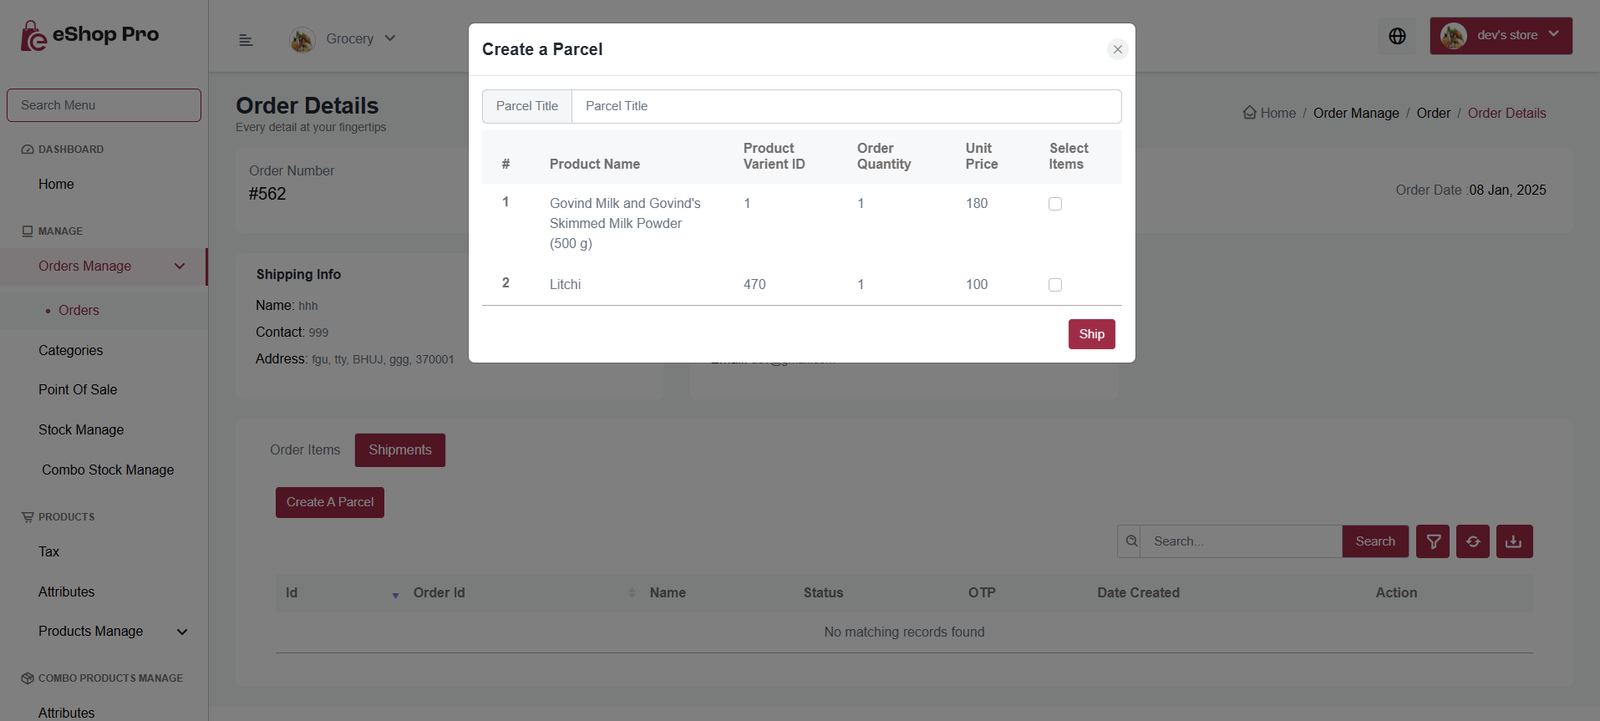Viewport: 1600px width, 721px height.
Task: Sort by Order Id column arrows
Action: tap(632, 593)
